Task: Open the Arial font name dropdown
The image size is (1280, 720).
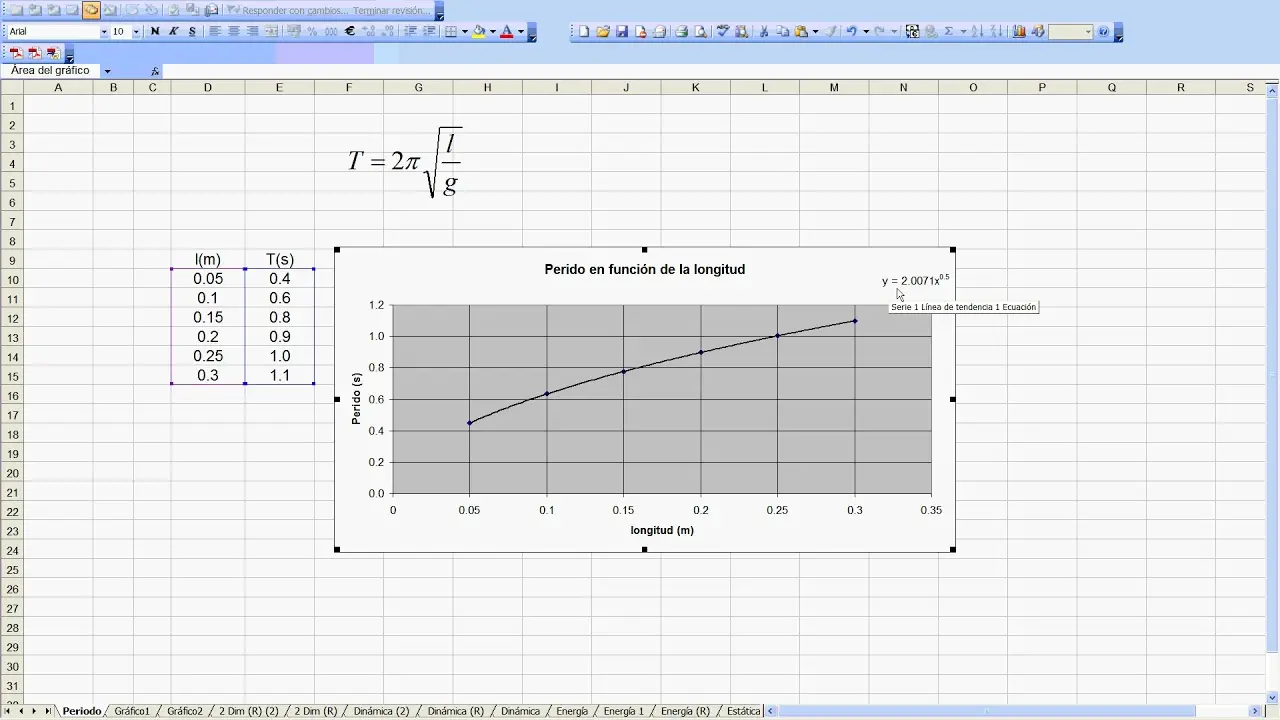Action: 103,32
